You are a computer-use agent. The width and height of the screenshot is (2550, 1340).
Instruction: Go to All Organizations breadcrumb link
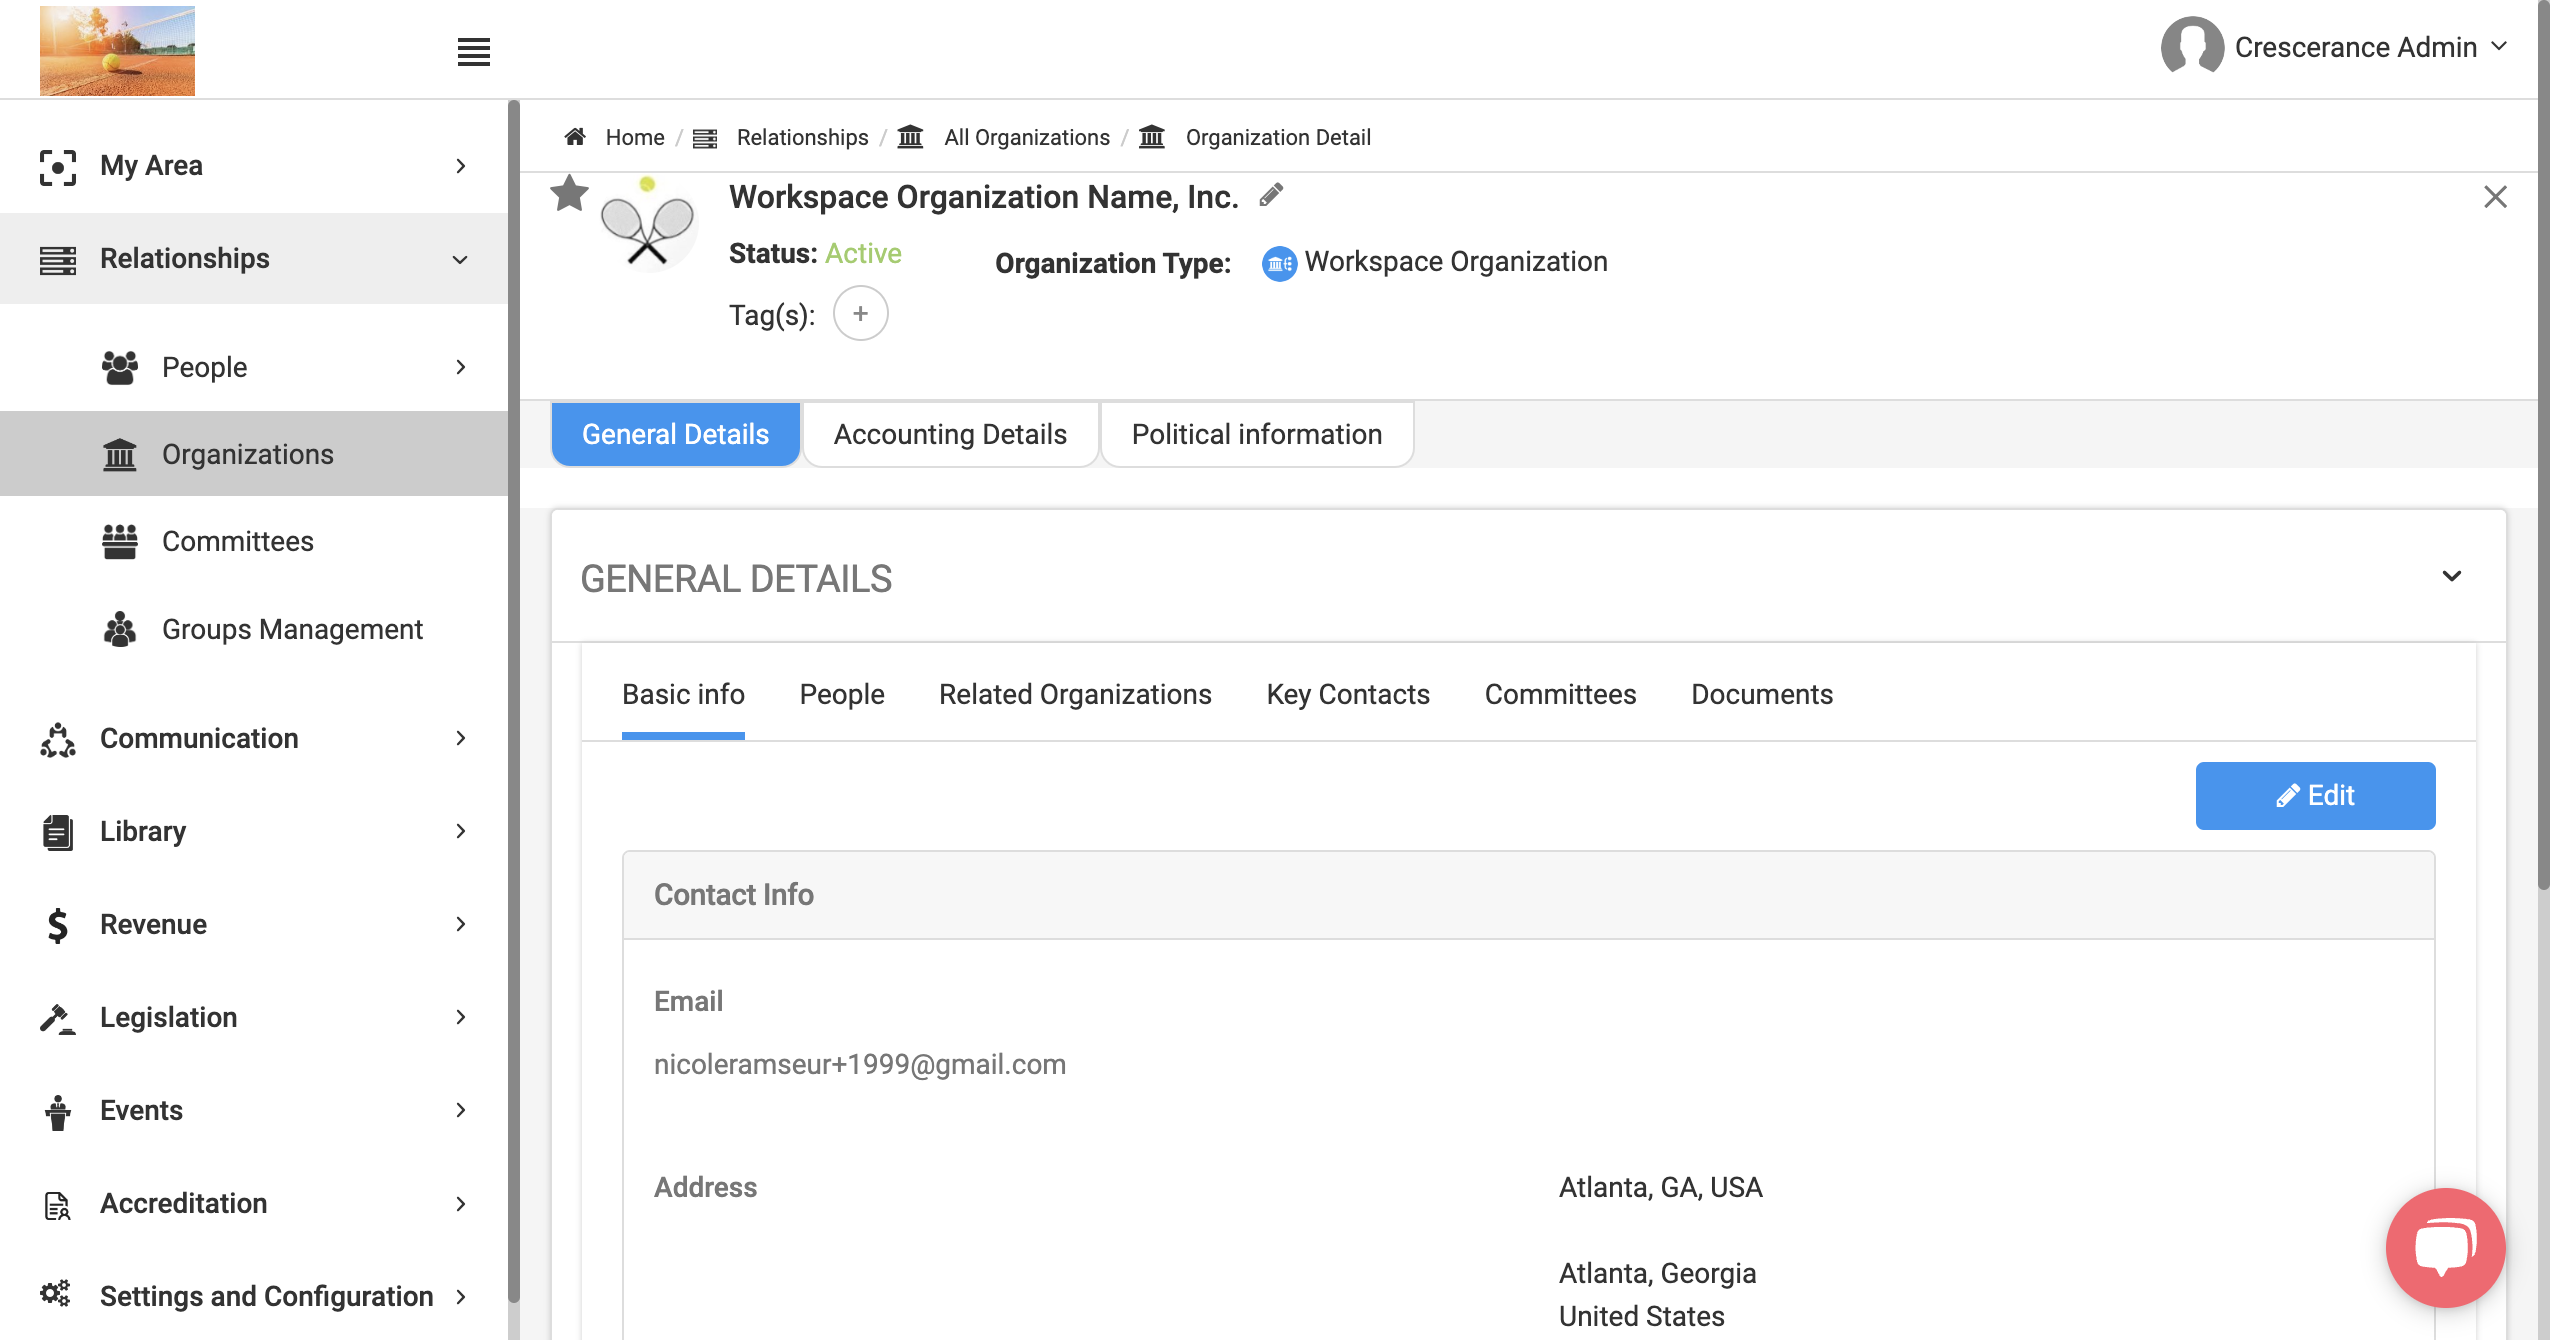[1027, 137]
